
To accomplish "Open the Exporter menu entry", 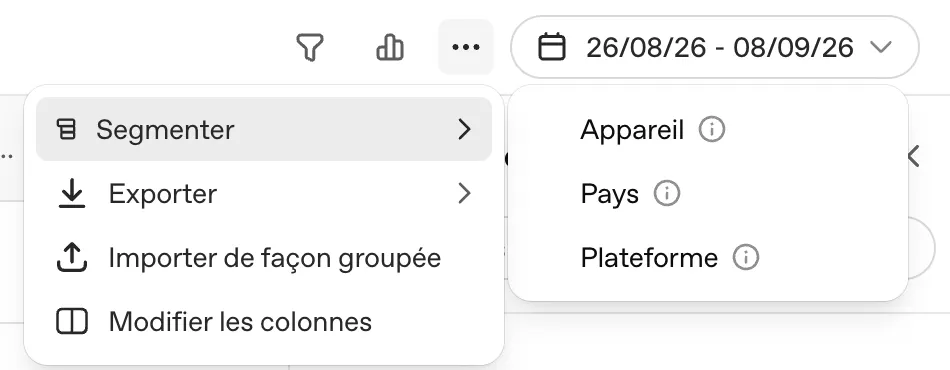I will click(x=264, y=194).
